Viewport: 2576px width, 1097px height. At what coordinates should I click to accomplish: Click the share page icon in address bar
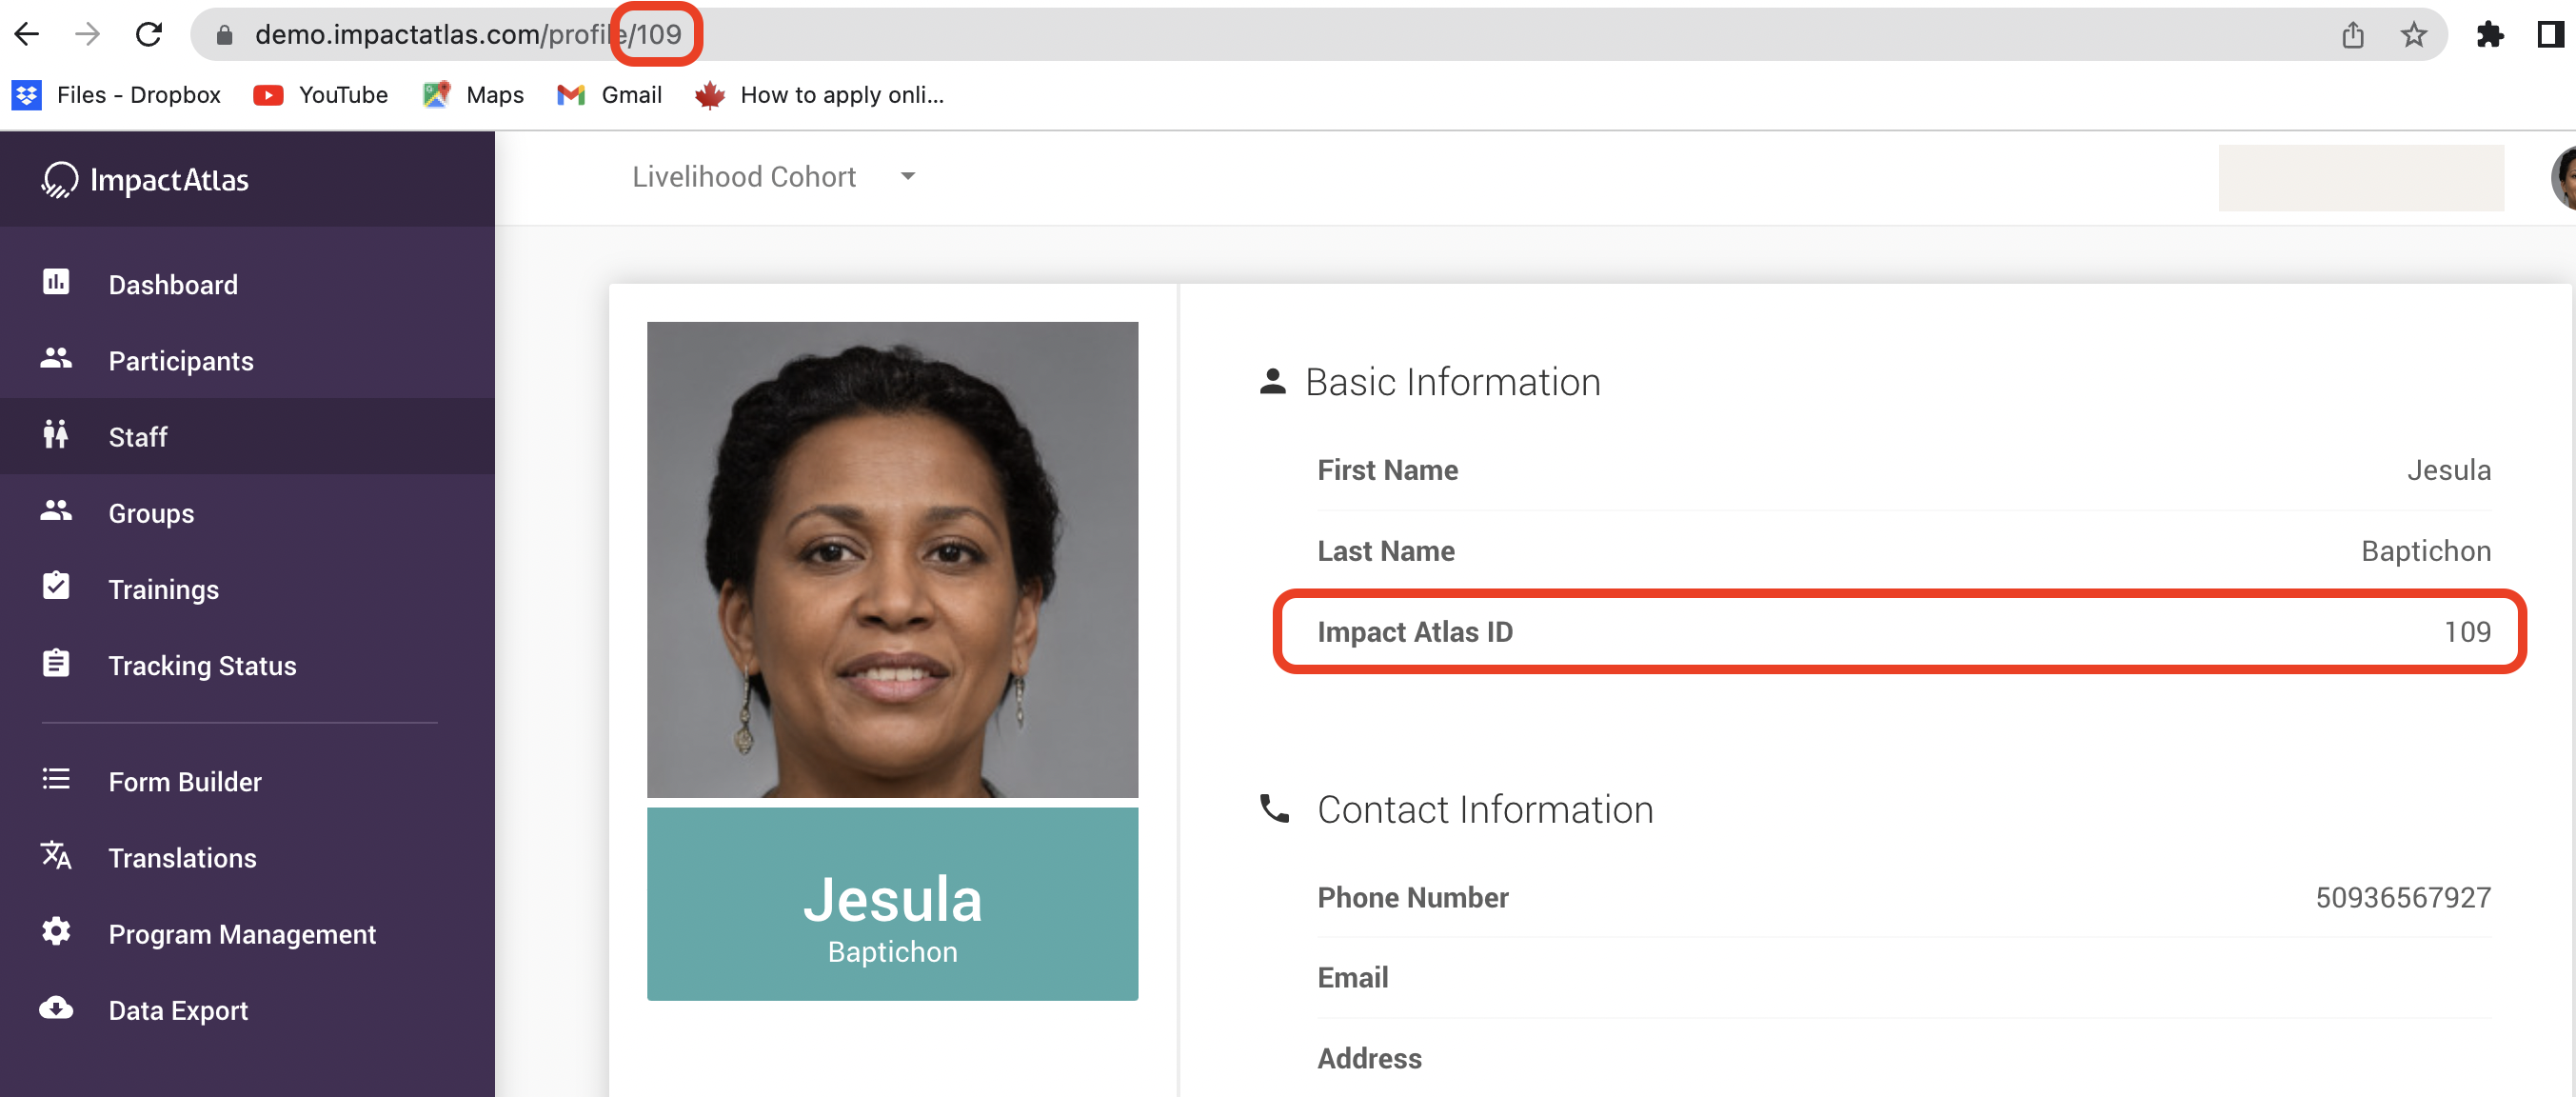pyautogui.click(x=2352, y=35)
